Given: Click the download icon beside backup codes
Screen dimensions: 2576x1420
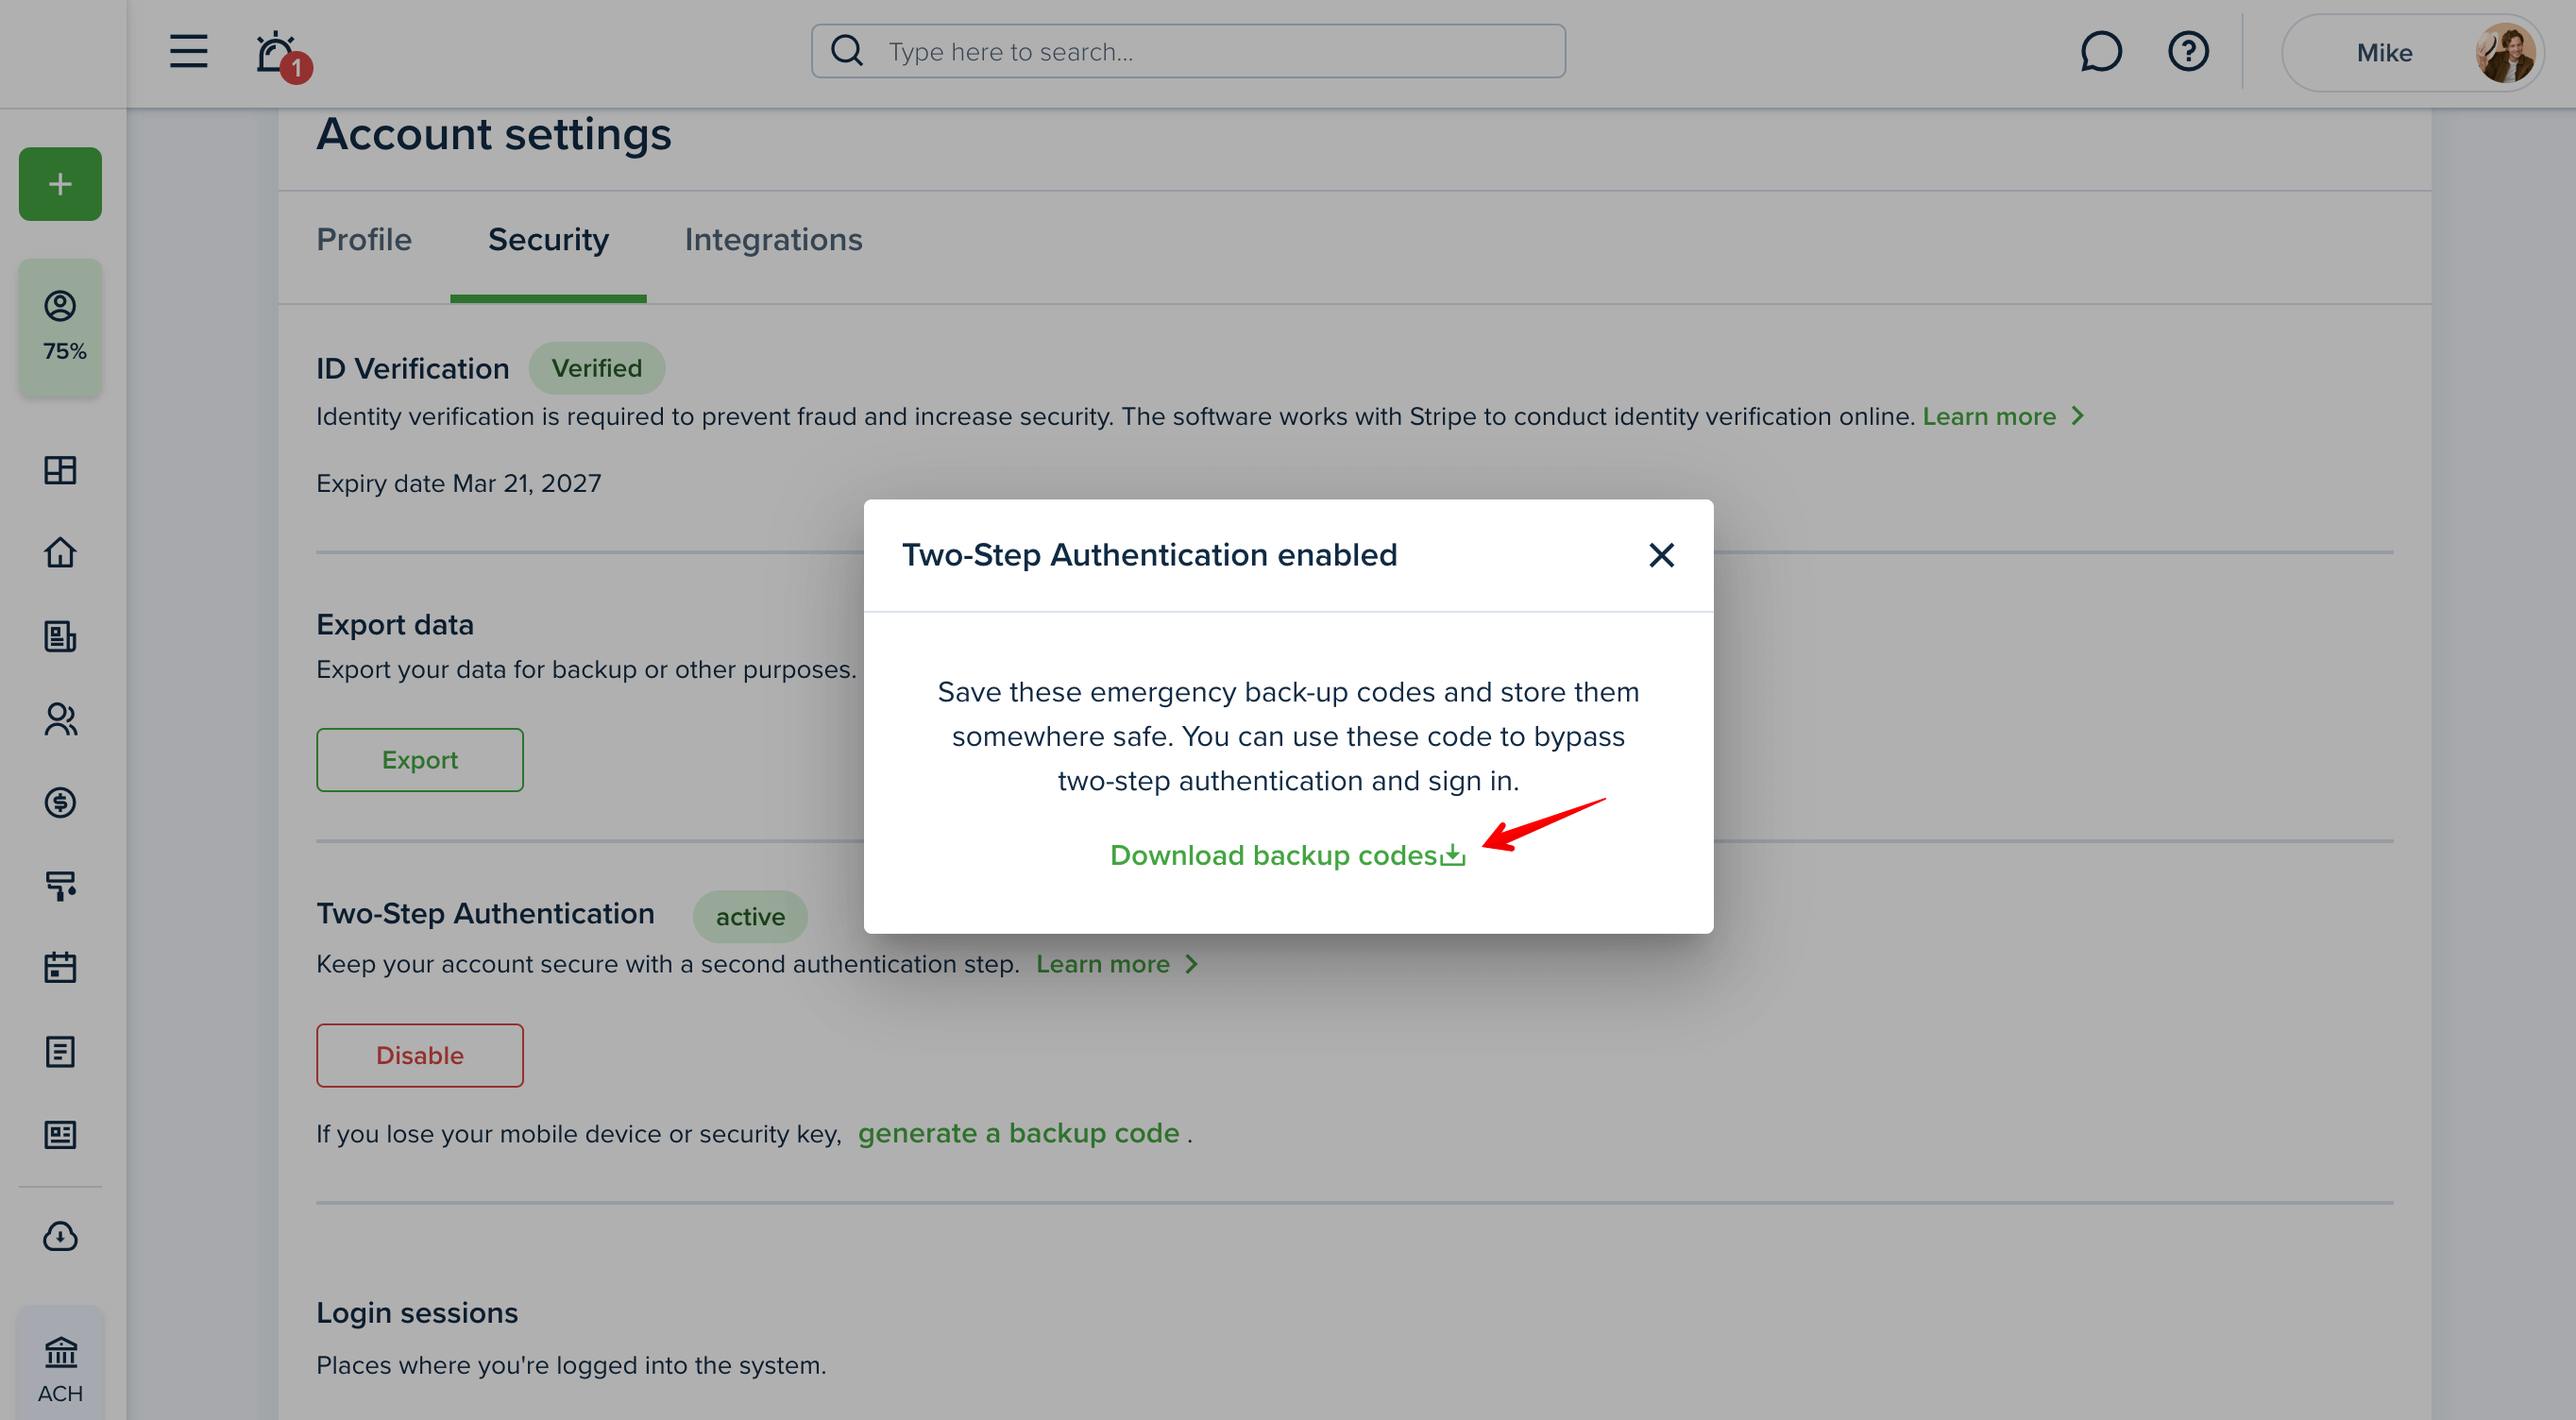Looking at the screenshot, I should tap(1453, 855).
